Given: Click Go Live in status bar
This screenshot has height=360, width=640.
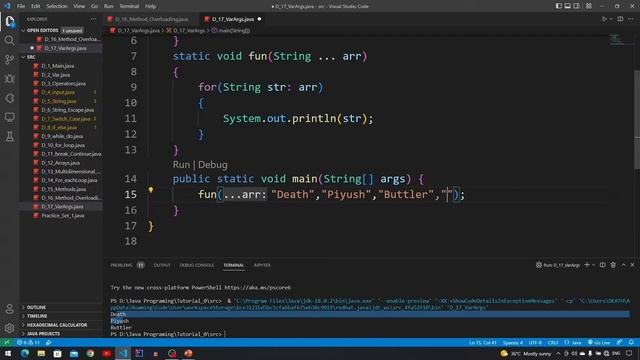Looking at the screenshot, I should tap(599, 342).
